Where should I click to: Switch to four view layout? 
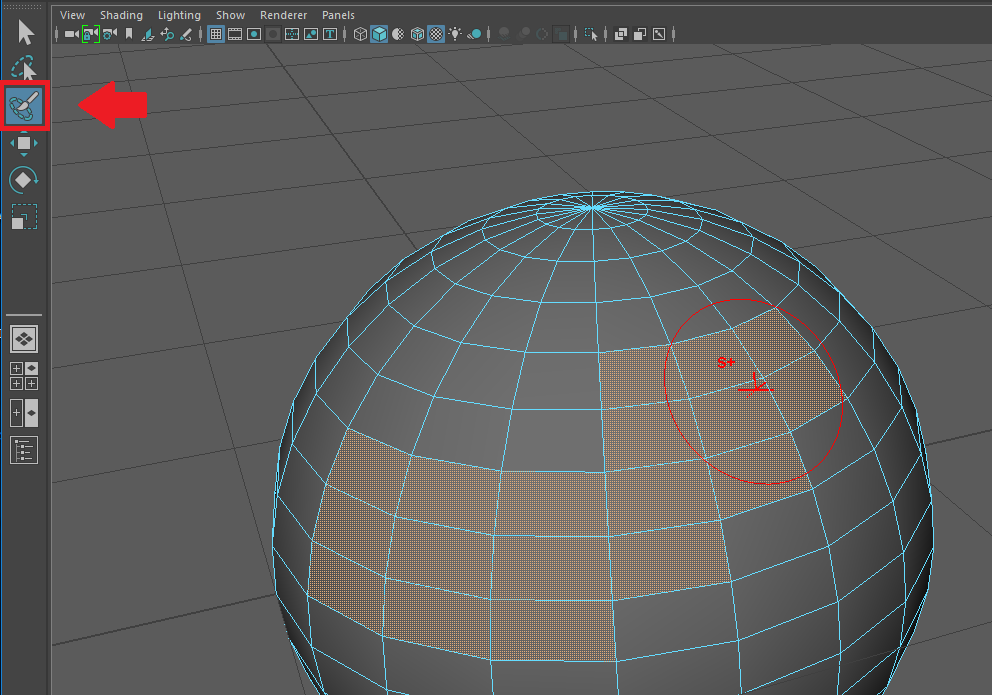(24, 375)
